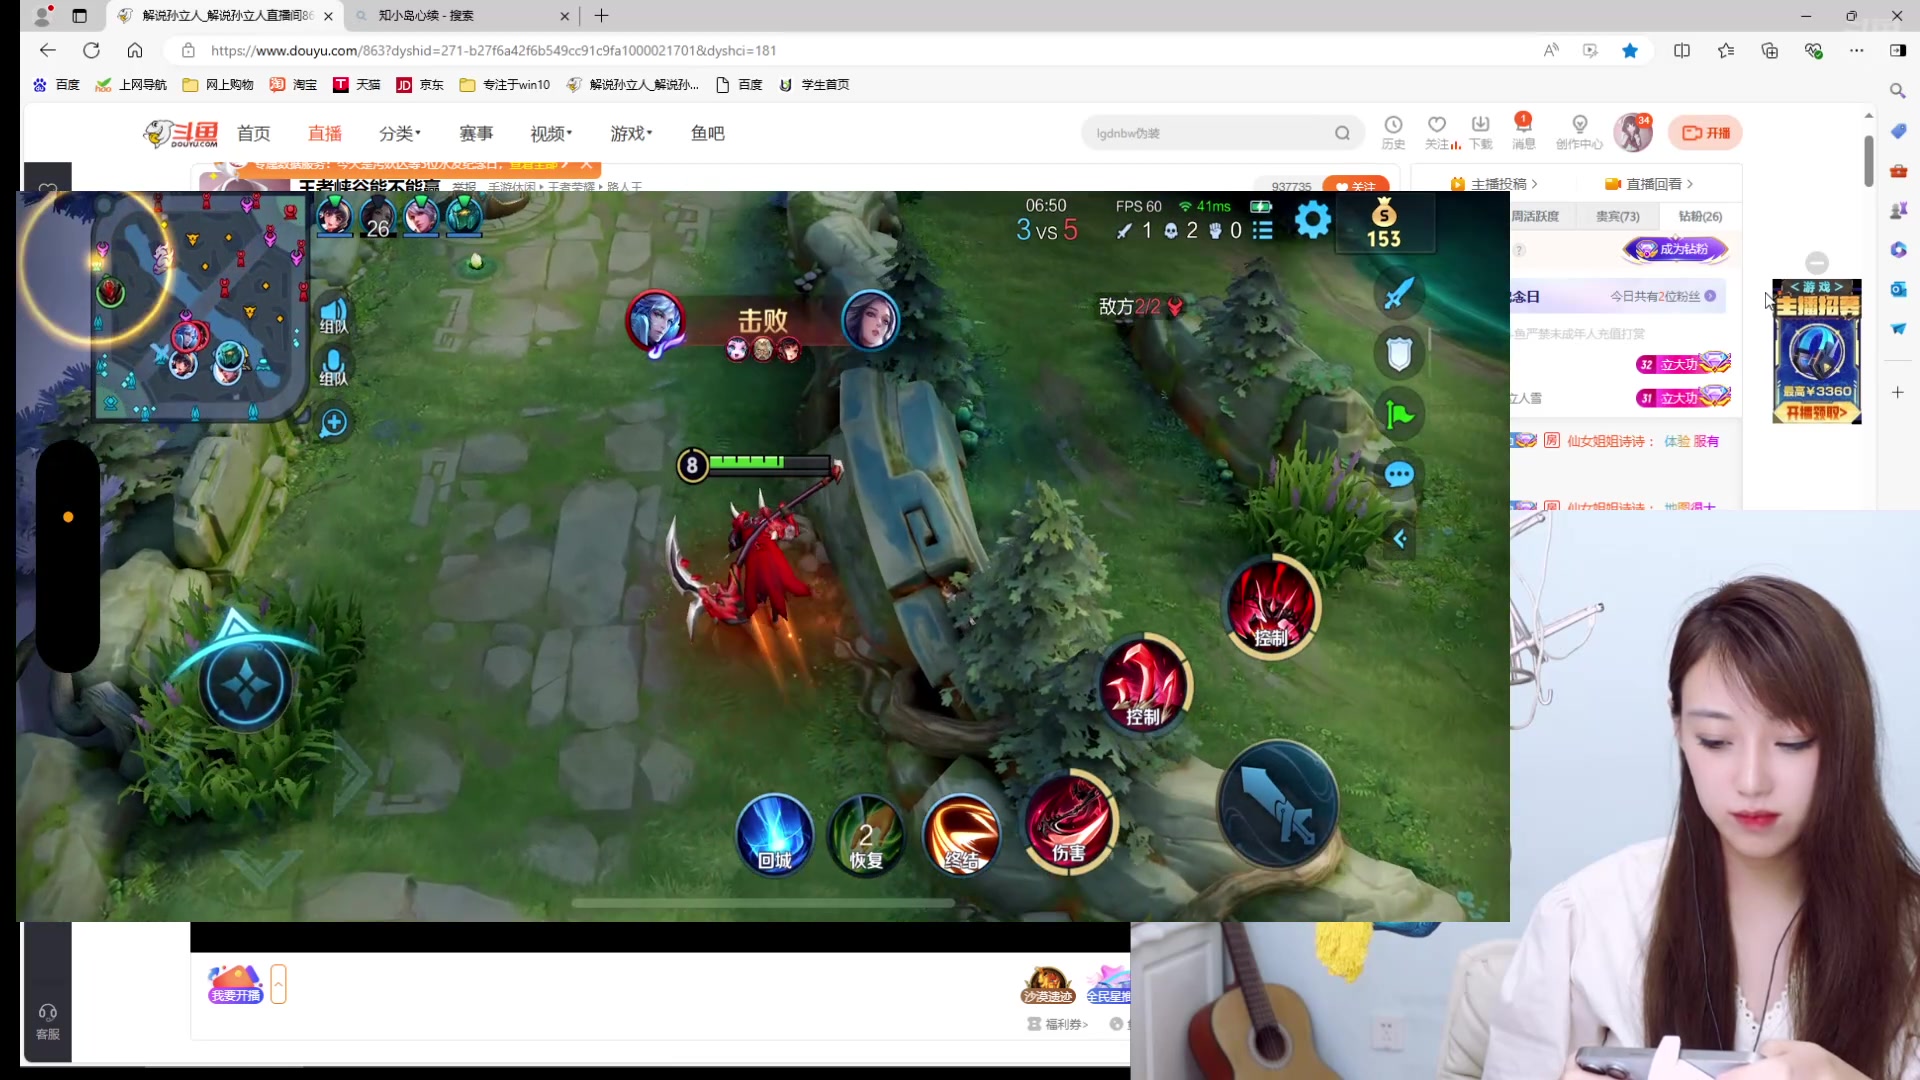This screenshot has height=1080, width=1920.
Task: Click the 主播投稿 link
Action: click(1494, 184)
